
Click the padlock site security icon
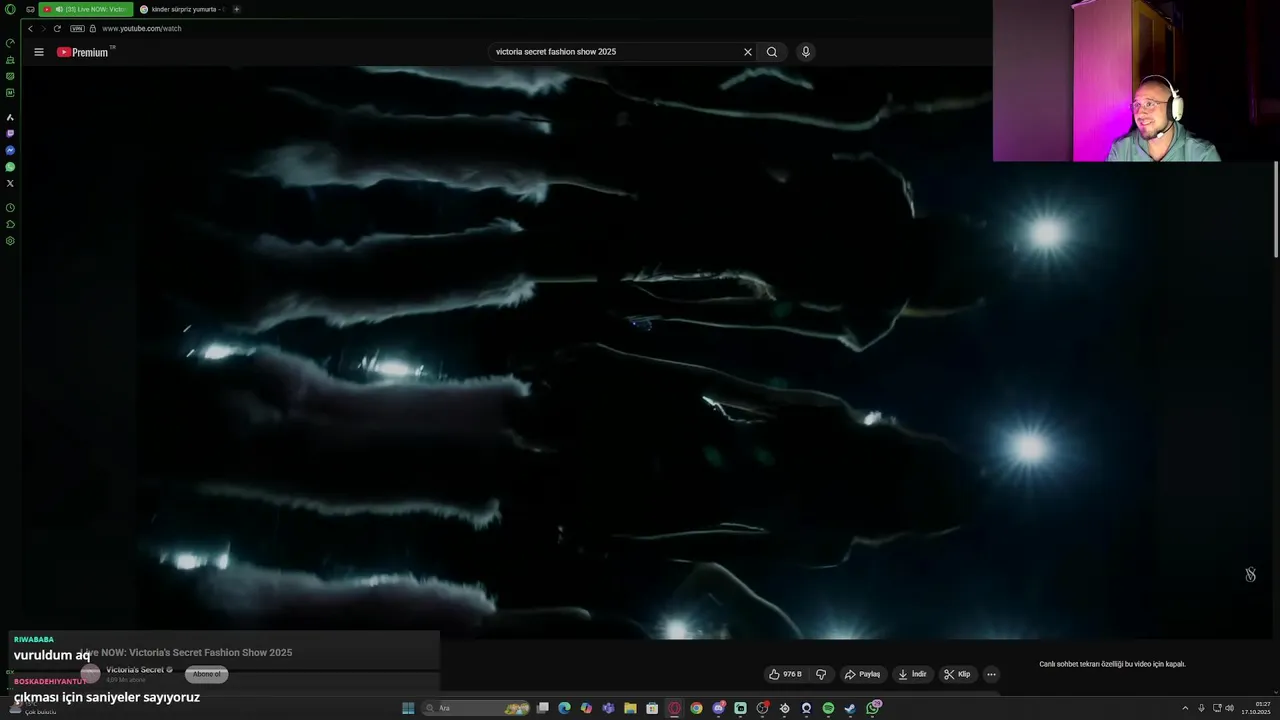92,28
